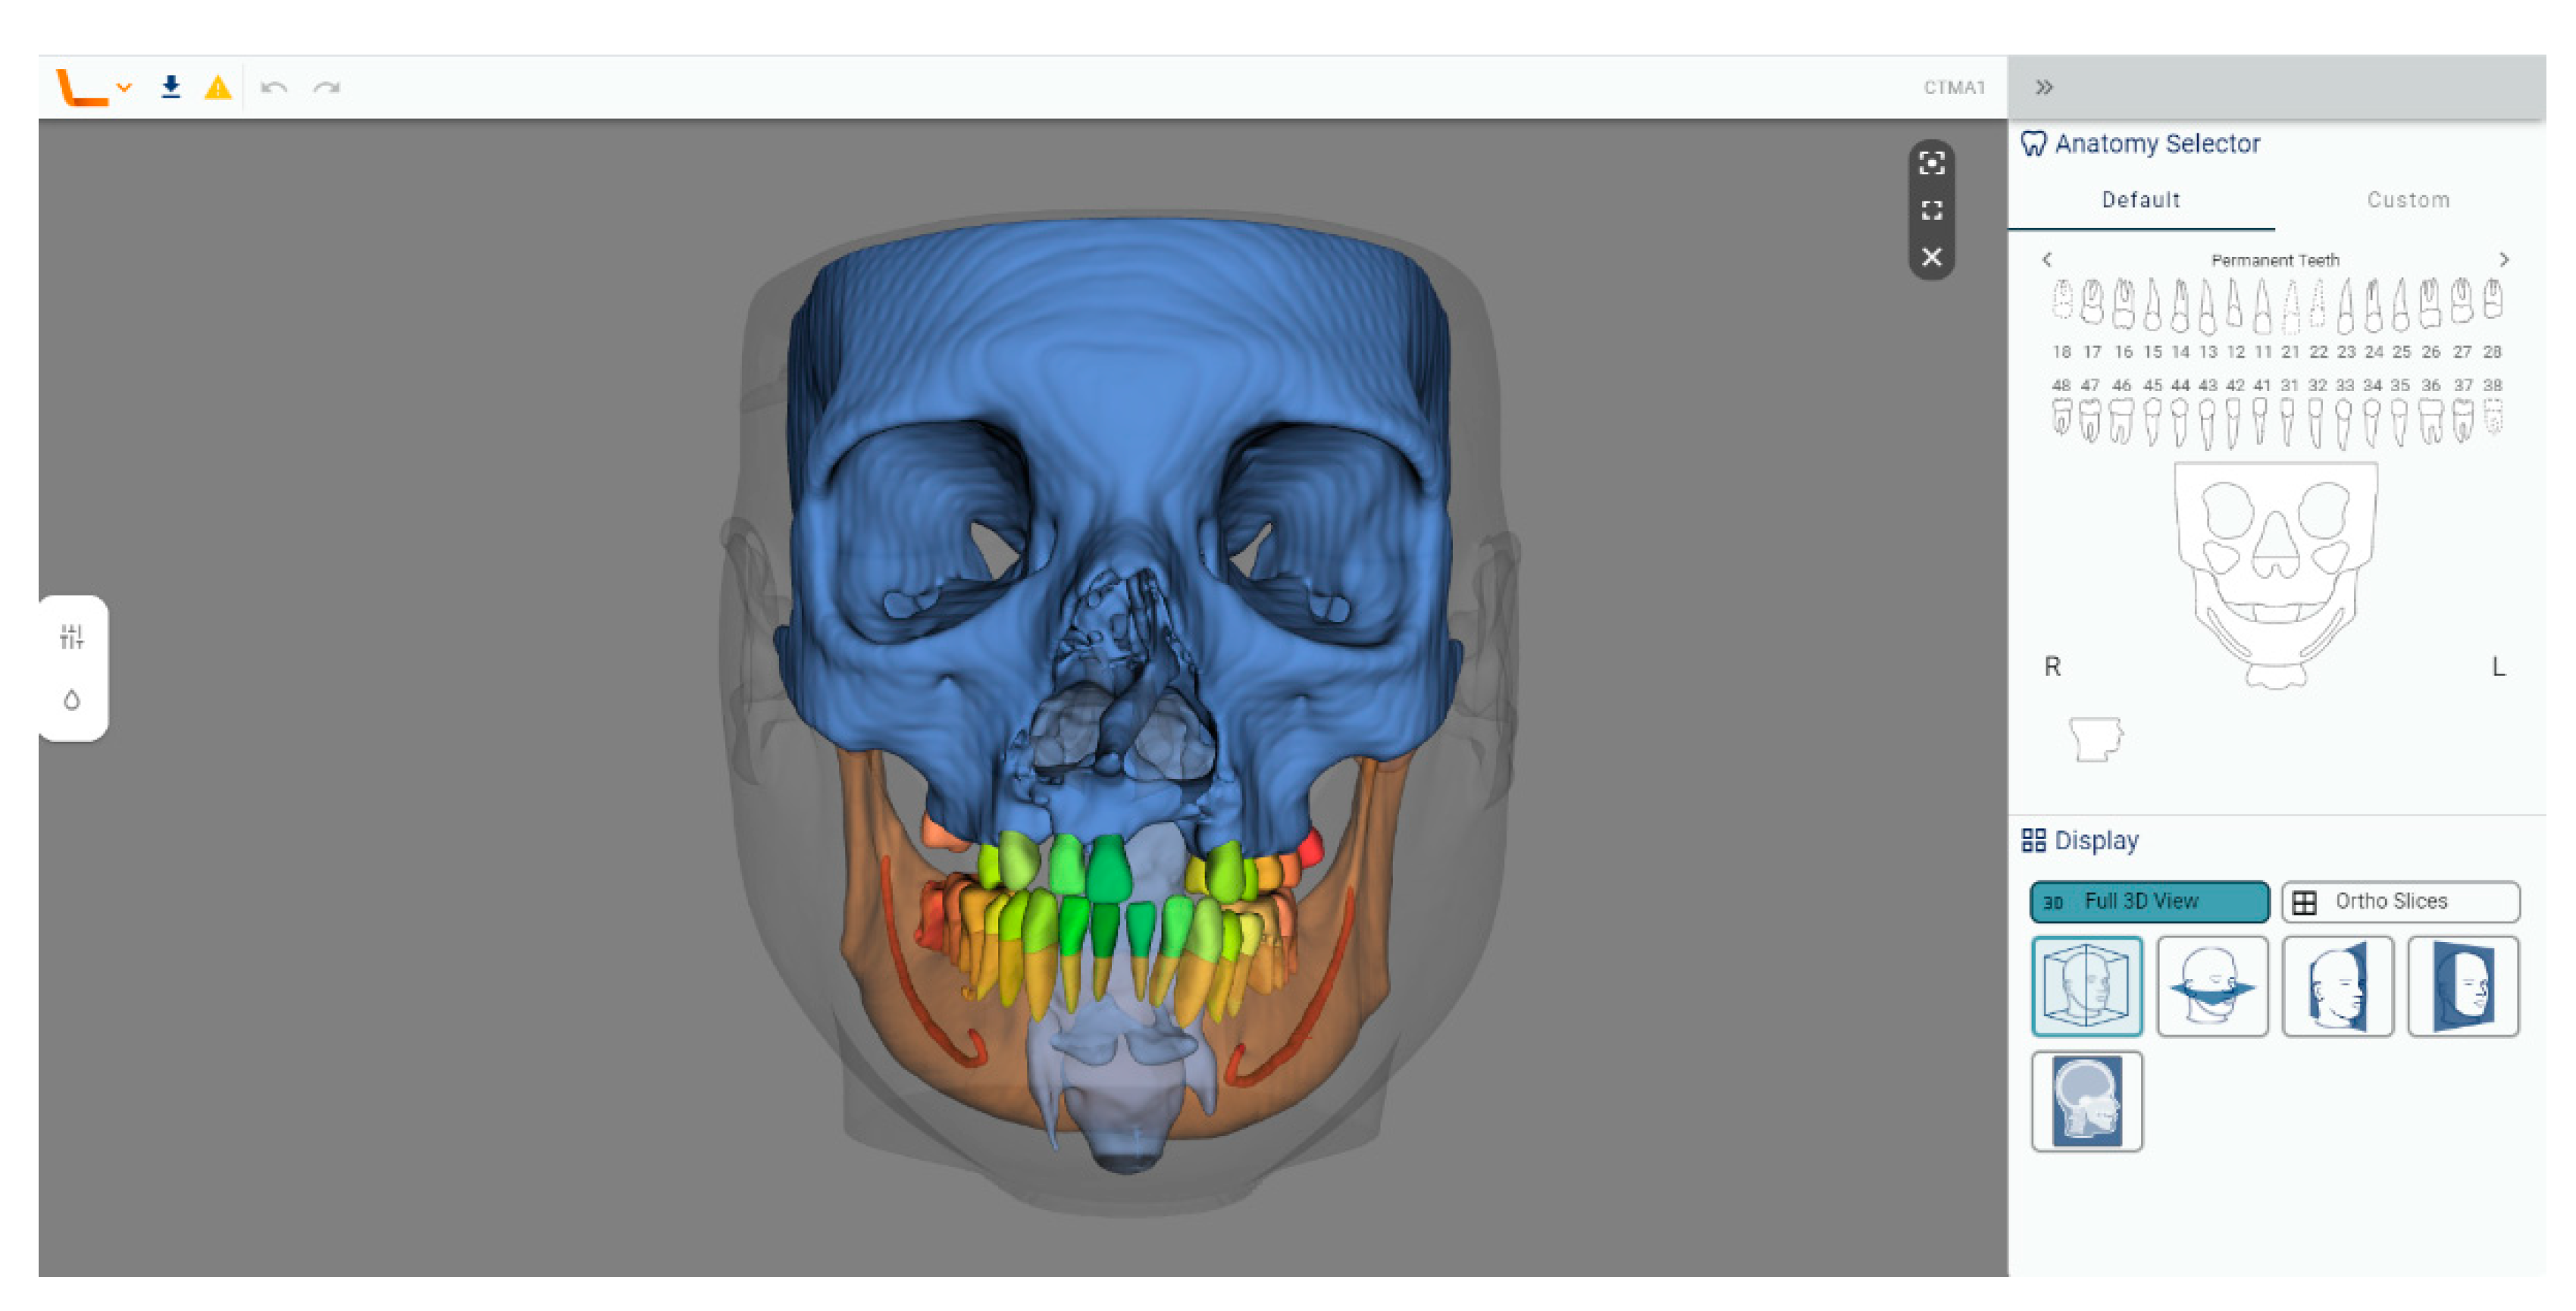
Task: Collapse side panel with double chevron
Action: click(x=2043, y=87)
